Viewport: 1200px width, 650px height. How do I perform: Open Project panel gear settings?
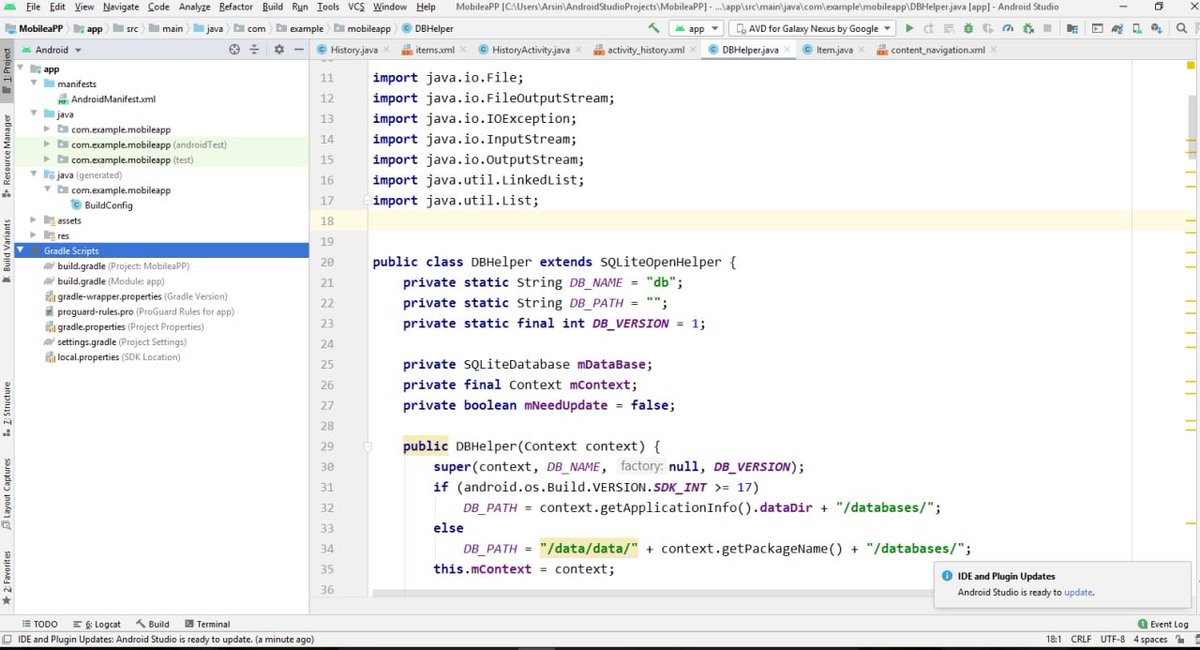[279, 49]
